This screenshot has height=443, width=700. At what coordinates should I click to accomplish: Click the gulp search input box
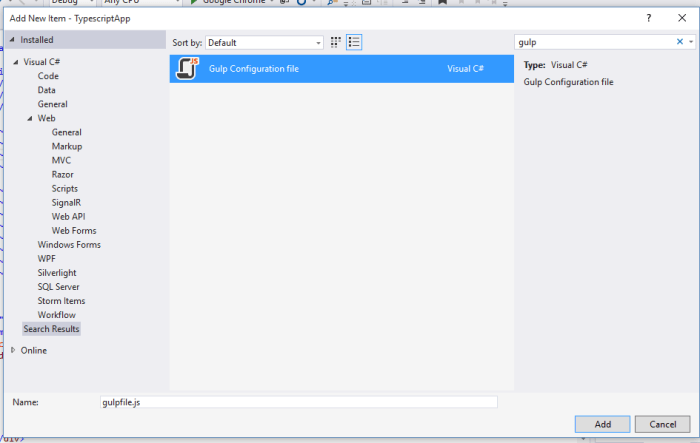pos(595,42)
